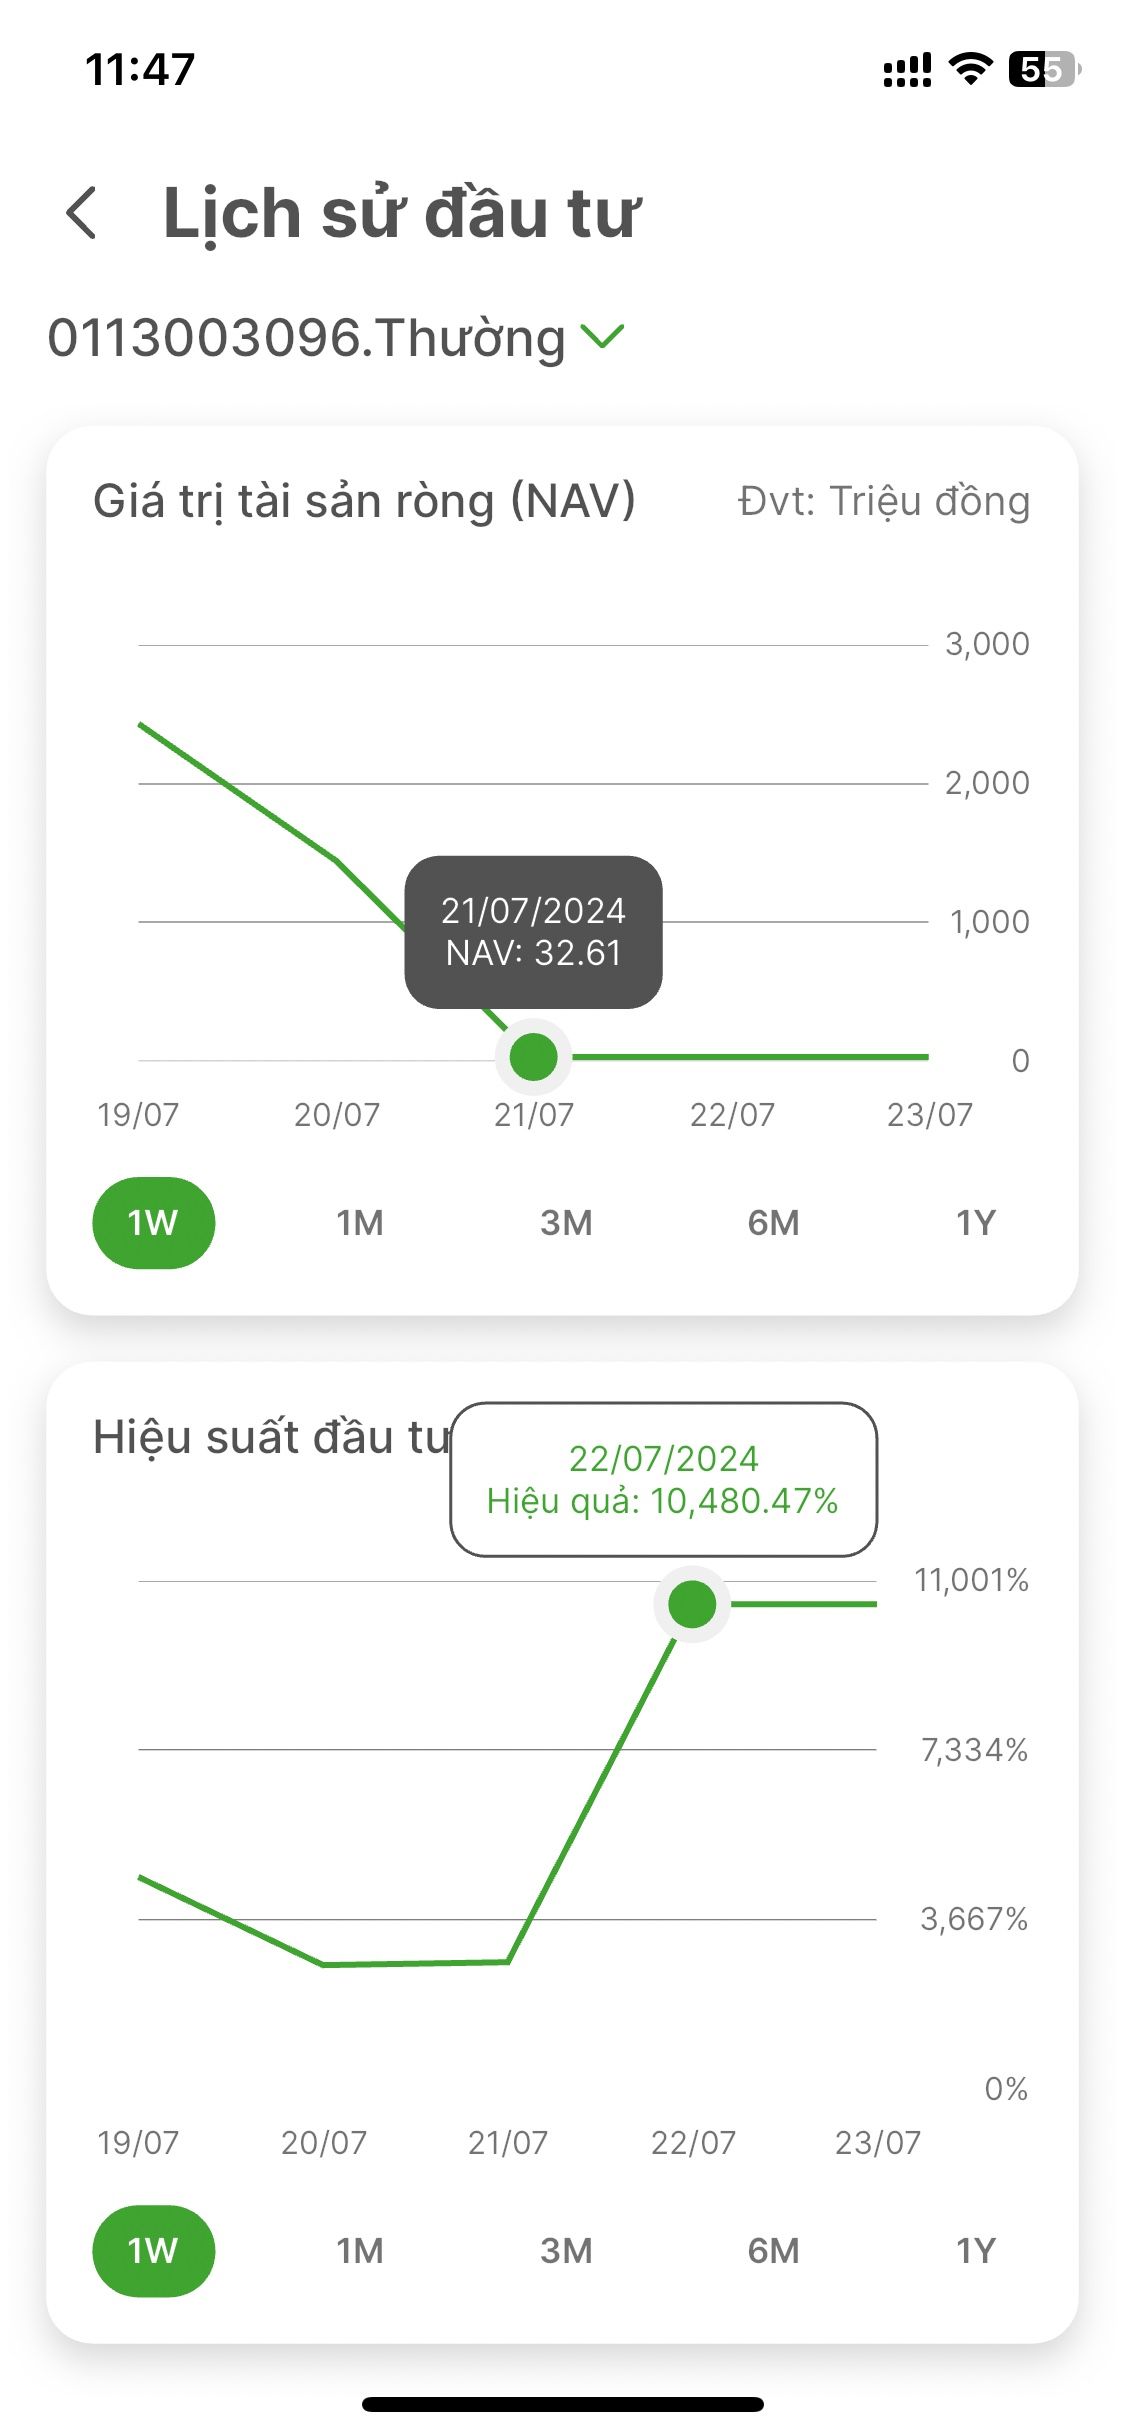Tap the Hiệu quả 10,480.47% tooltip
Screen dimensions: 1125x2436
[663, 1479]
